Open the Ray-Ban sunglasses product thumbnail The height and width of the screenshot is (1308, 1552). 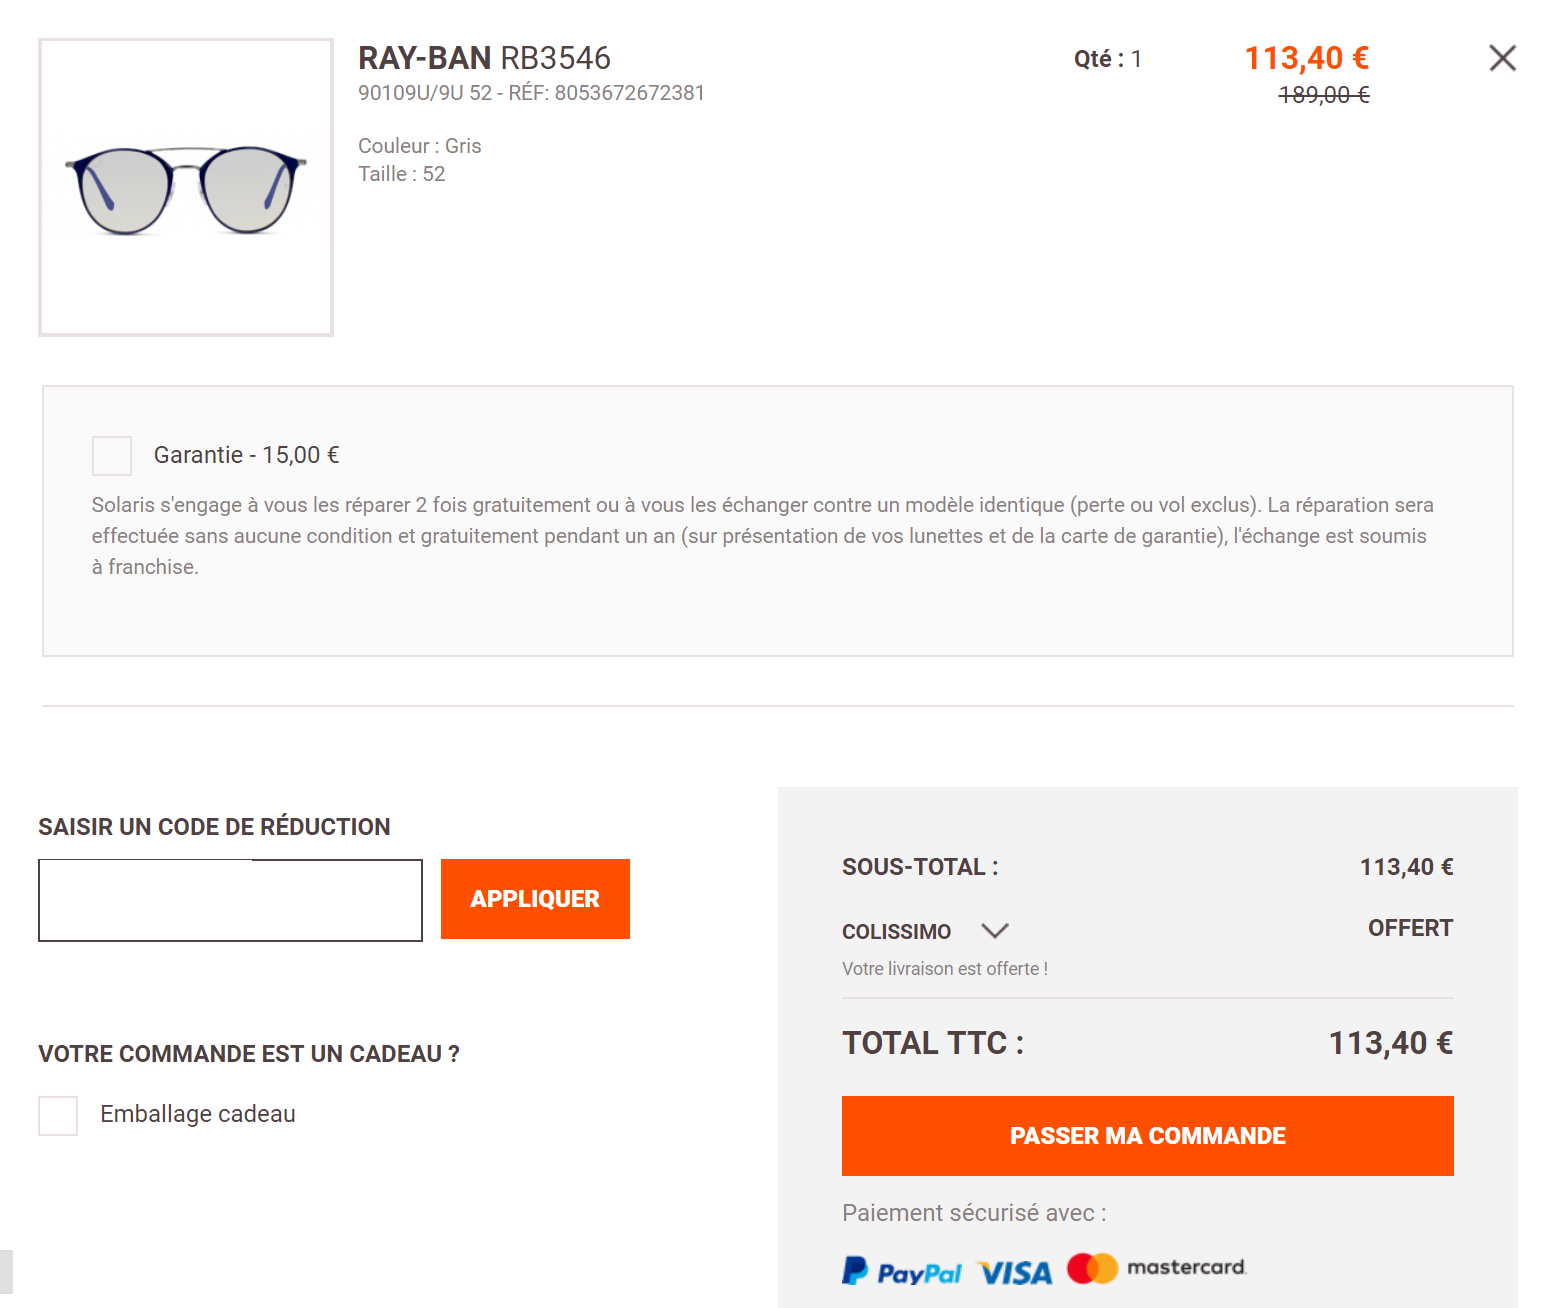(x=186, y=188)
